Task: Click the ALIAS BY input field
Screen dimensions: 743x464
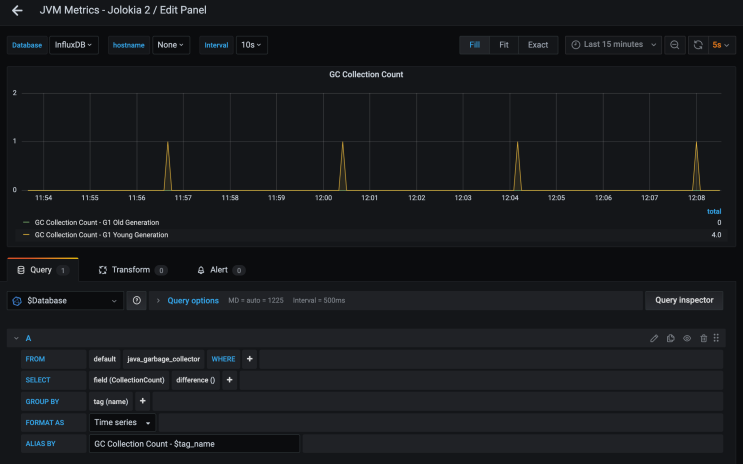Action: [x=194, y=444]
